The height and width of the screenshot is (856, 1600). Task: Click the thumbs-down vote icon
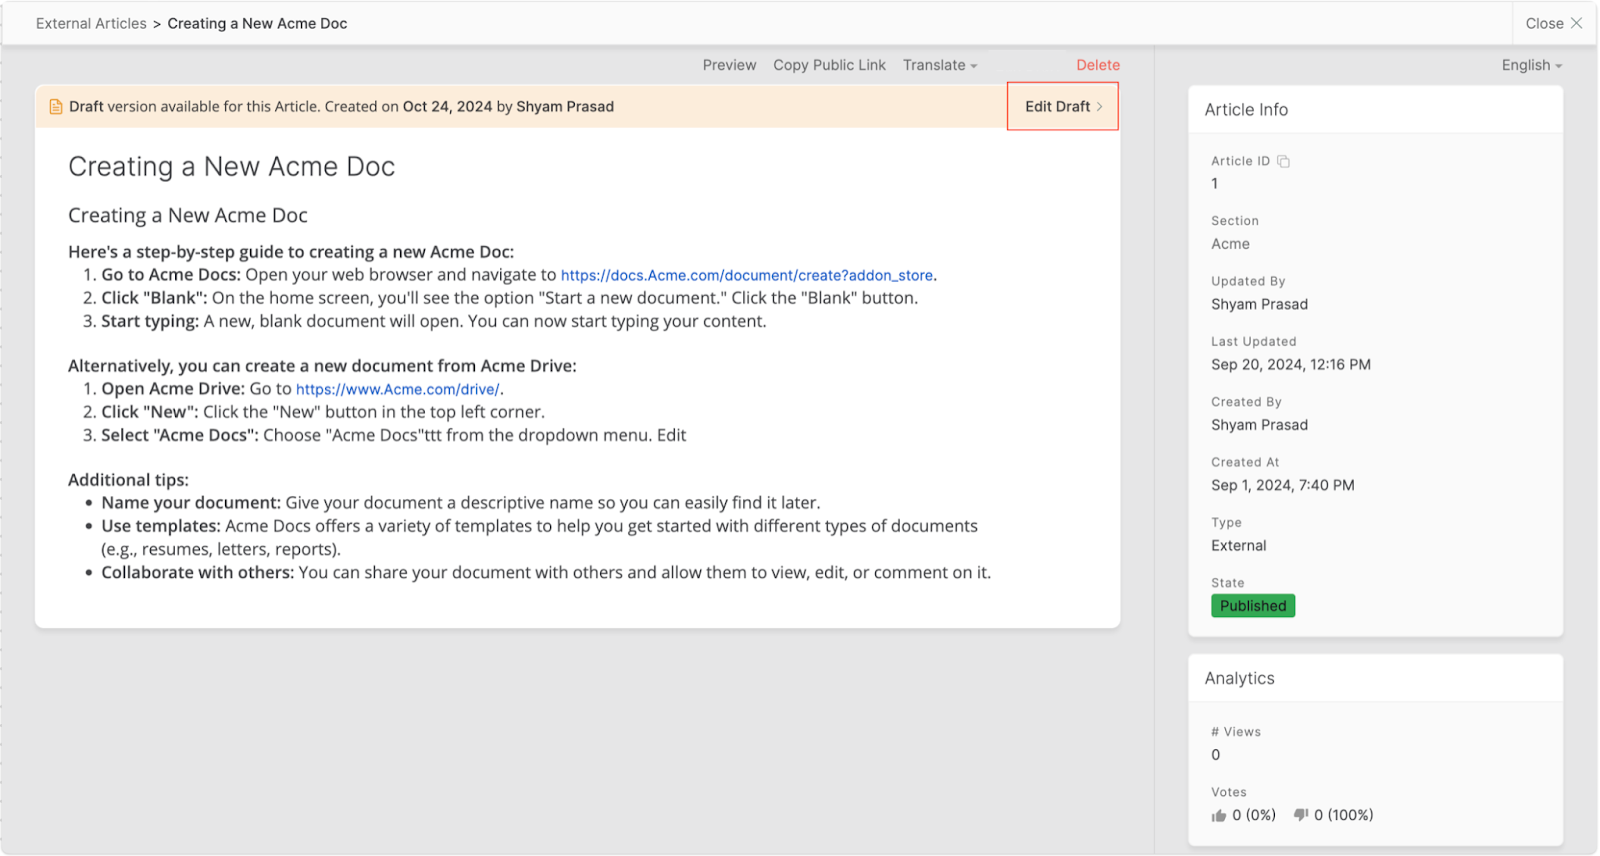pos(1301,815)
